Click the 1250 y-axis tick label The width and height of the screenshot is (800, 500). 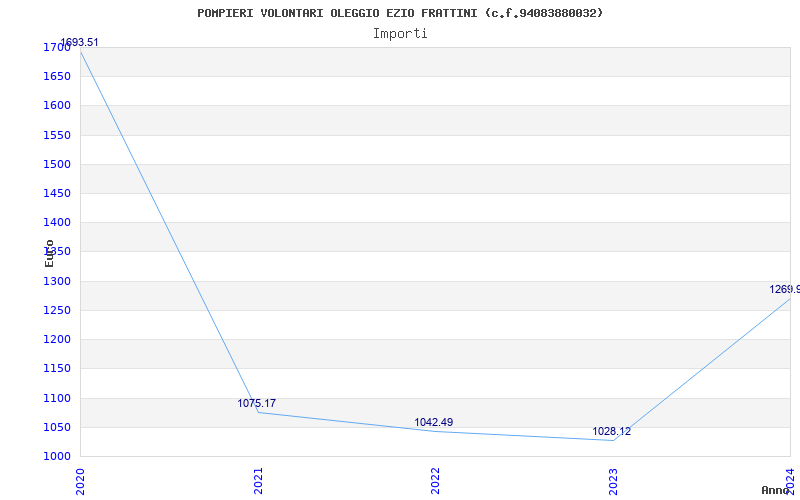[x=57, y=310]
